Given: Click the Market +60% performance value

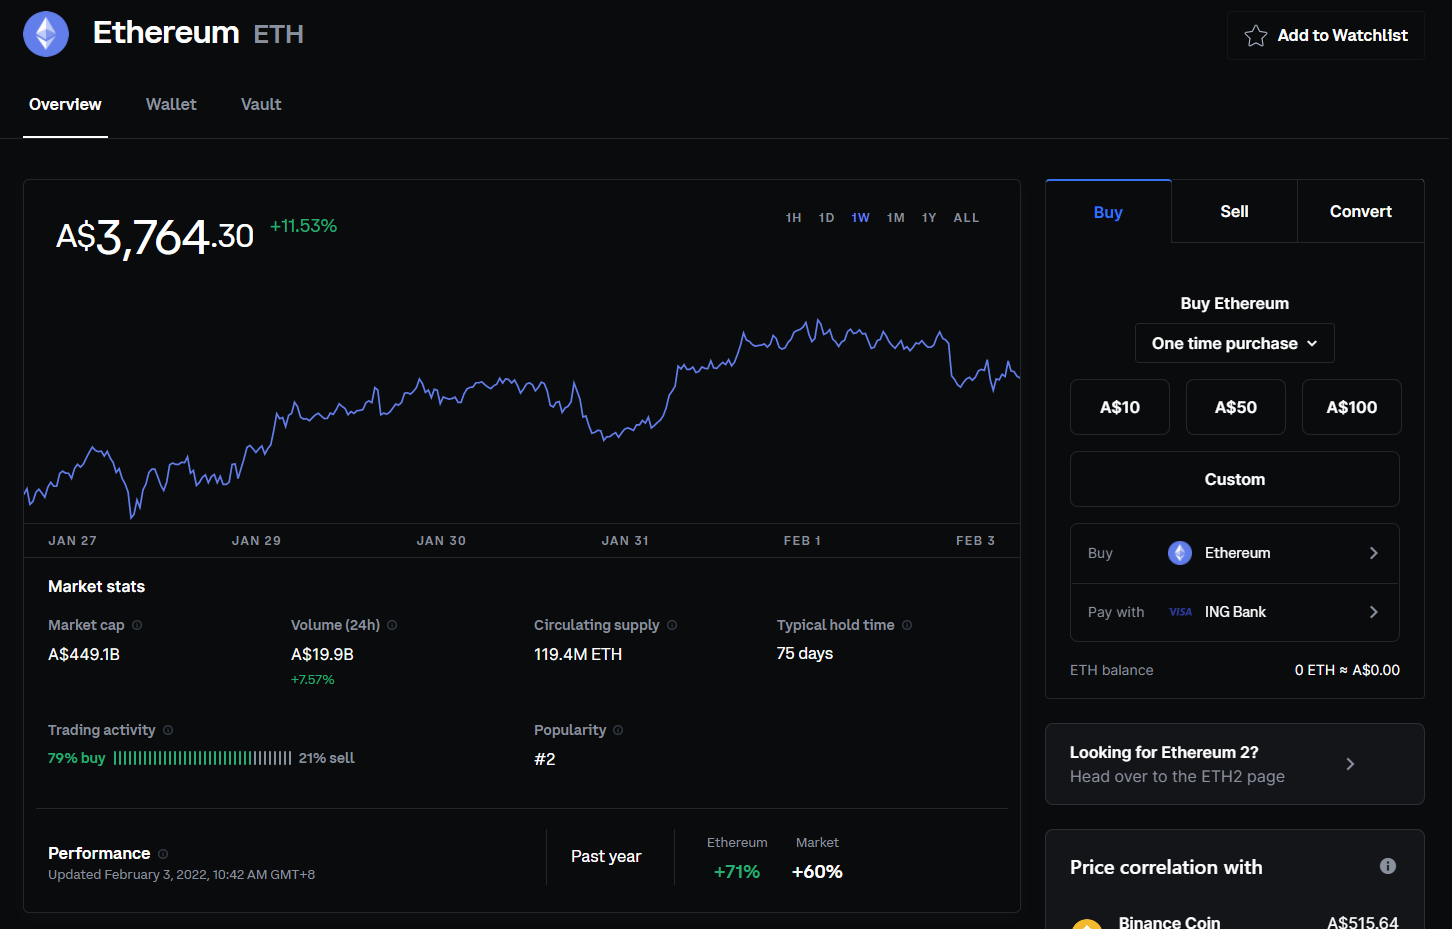Looking at the screenshot, I should [817, 872].
